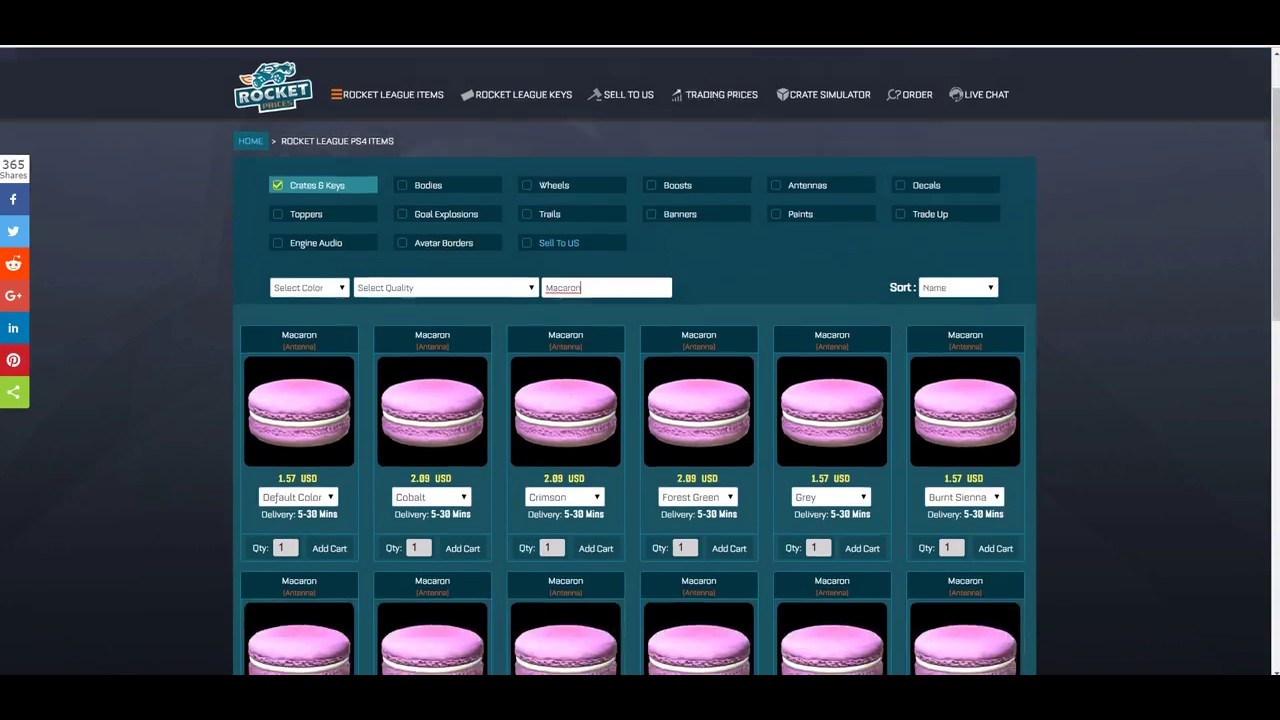
Task: Add Default Color Macaron to cart
Action: click(x=329, y=548)
